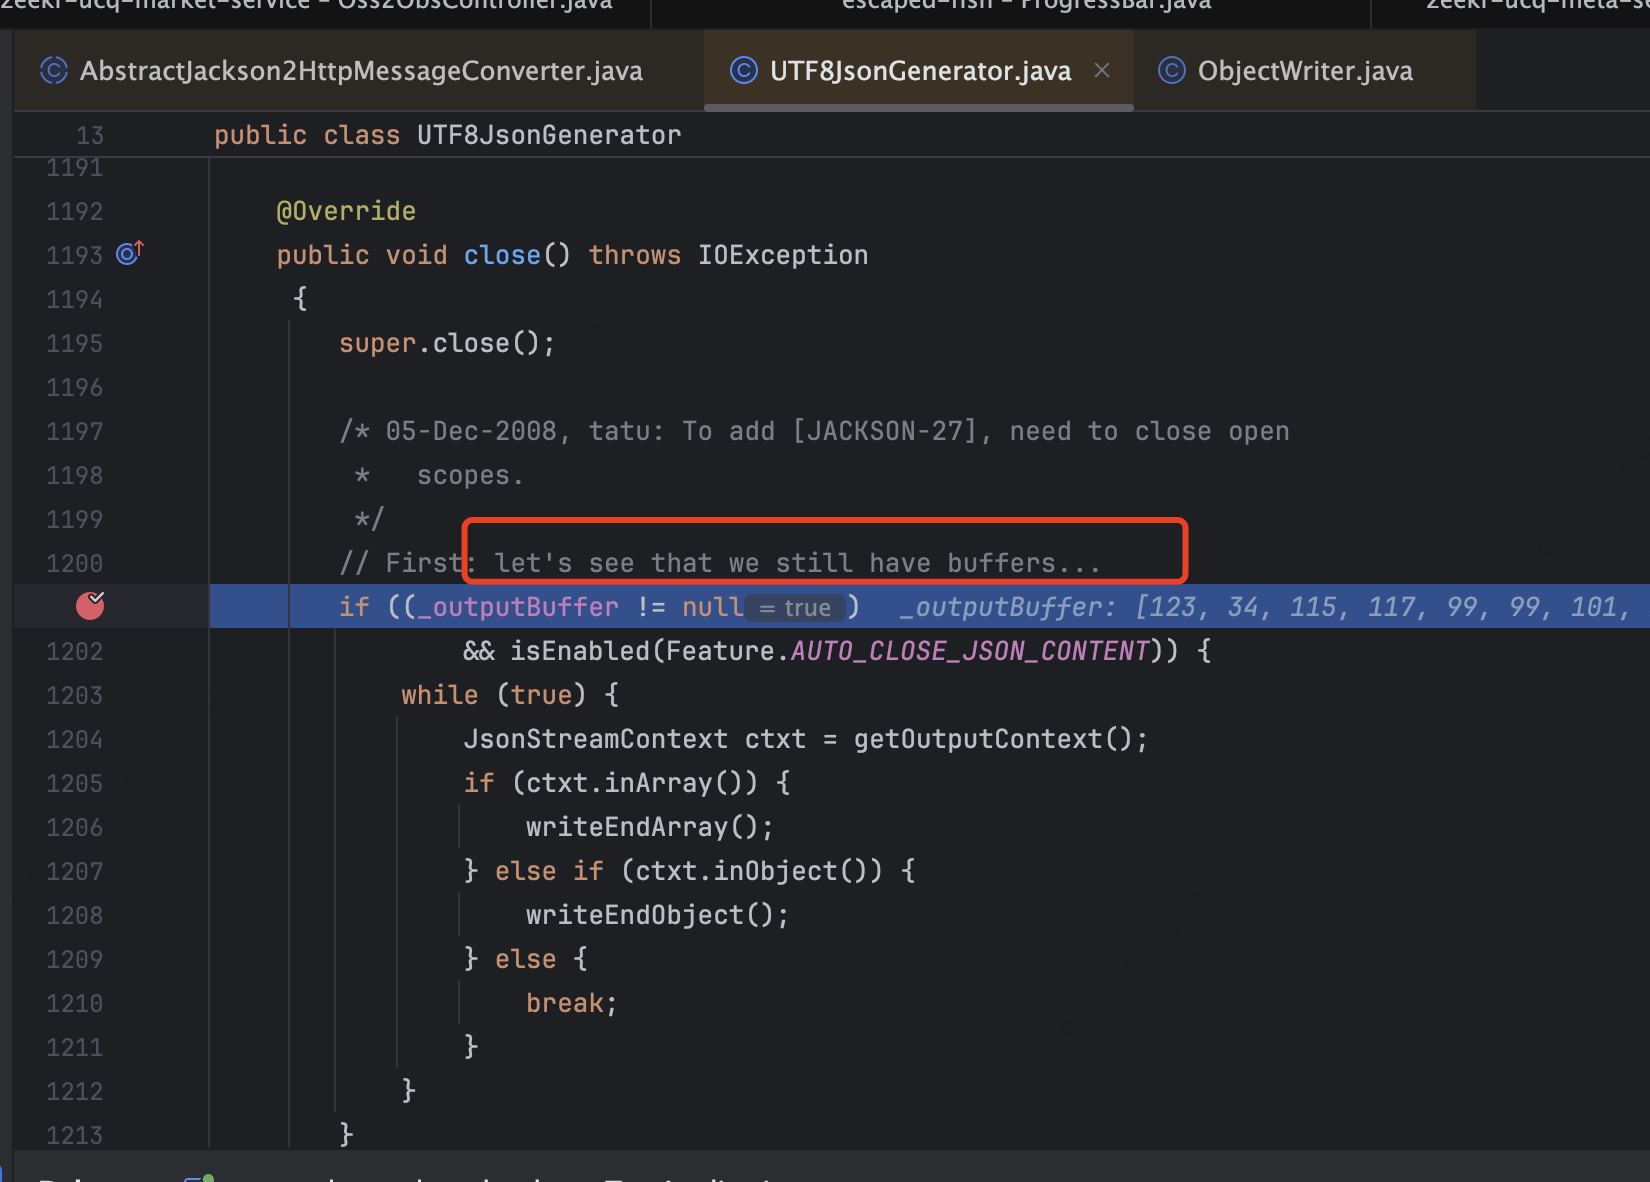Switch to AbstractJackson2HttpMessageConverter.java tab
Image resolution: width=1650 pixels, height=1182 pixels.
pyautogui.click(x=342, y=71)
